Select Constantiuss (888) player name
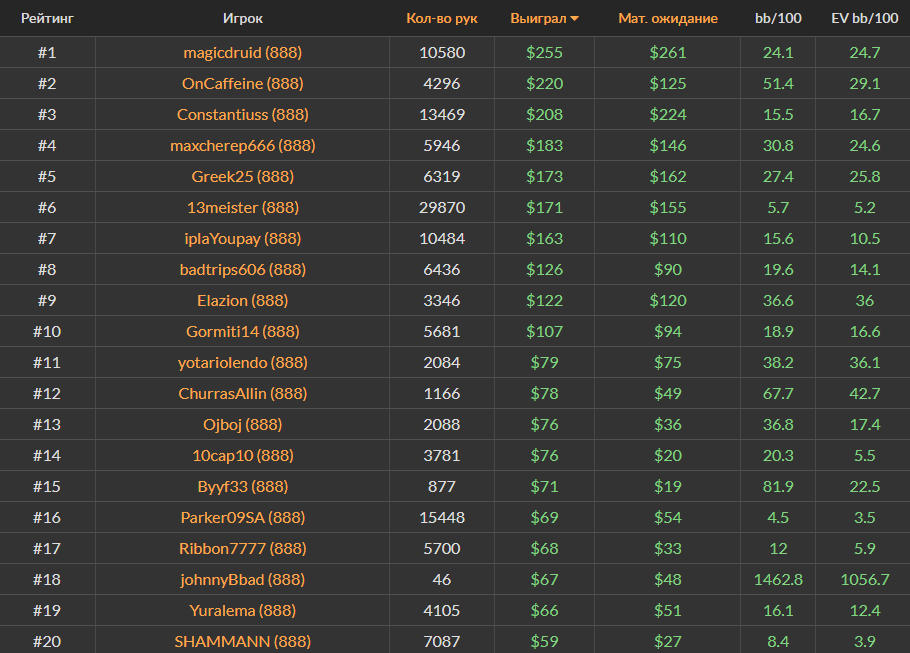 click(x=243, y=114)
